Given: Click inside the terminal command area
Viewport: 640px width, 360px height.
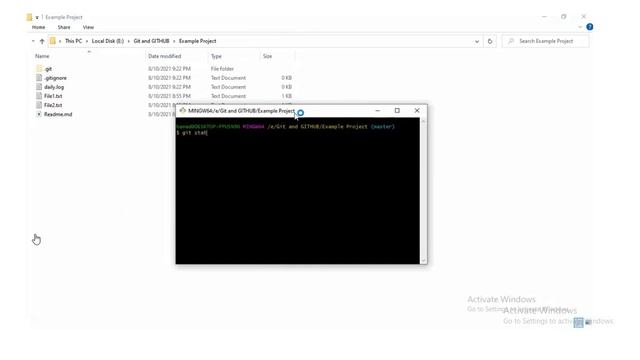Looking at the screenshot, I should 298,191.
